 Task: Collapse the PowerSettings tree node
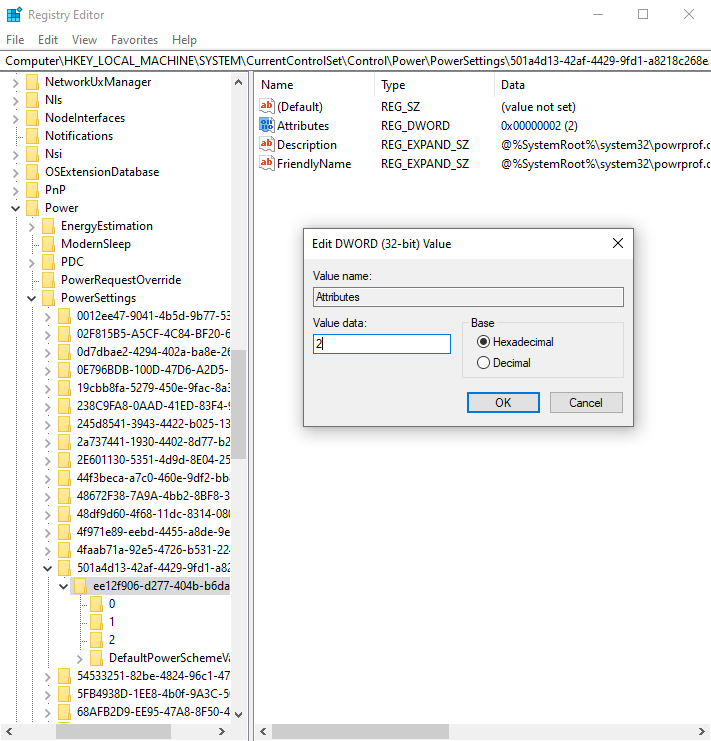32,298
